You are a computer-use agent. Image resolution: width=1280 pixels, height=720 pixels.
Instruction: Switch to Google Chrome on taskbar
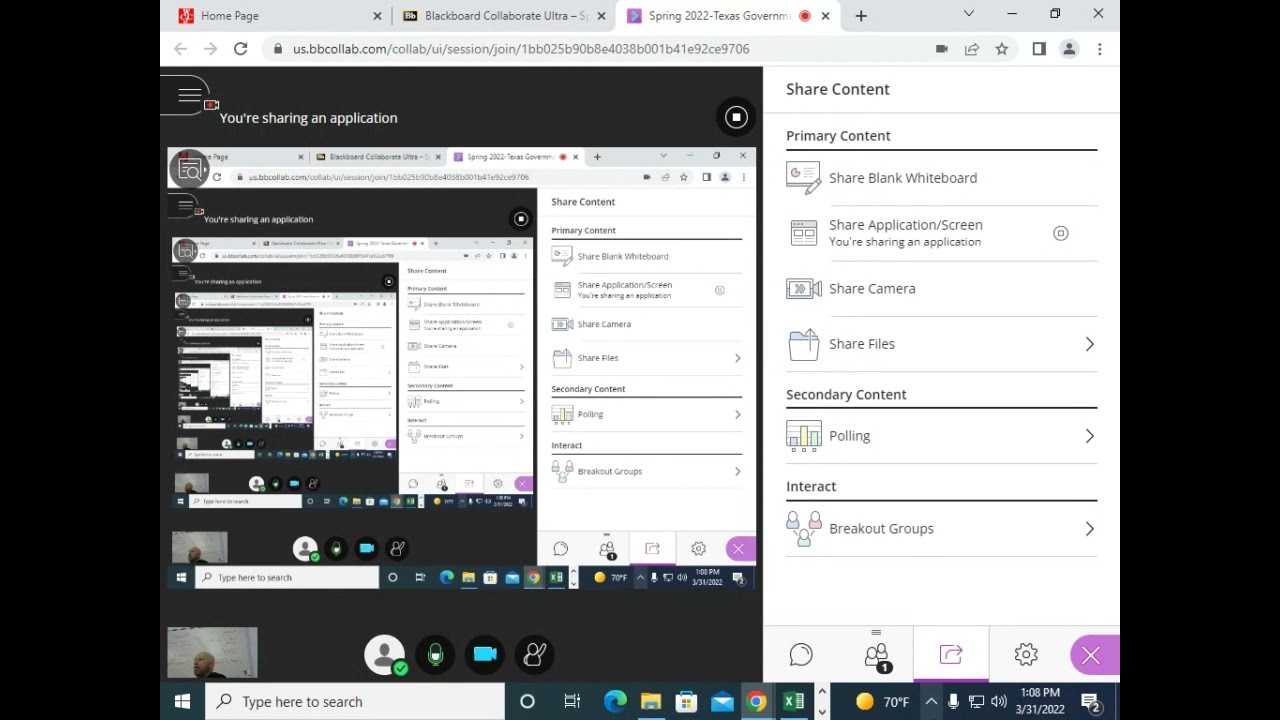point(757,702)
